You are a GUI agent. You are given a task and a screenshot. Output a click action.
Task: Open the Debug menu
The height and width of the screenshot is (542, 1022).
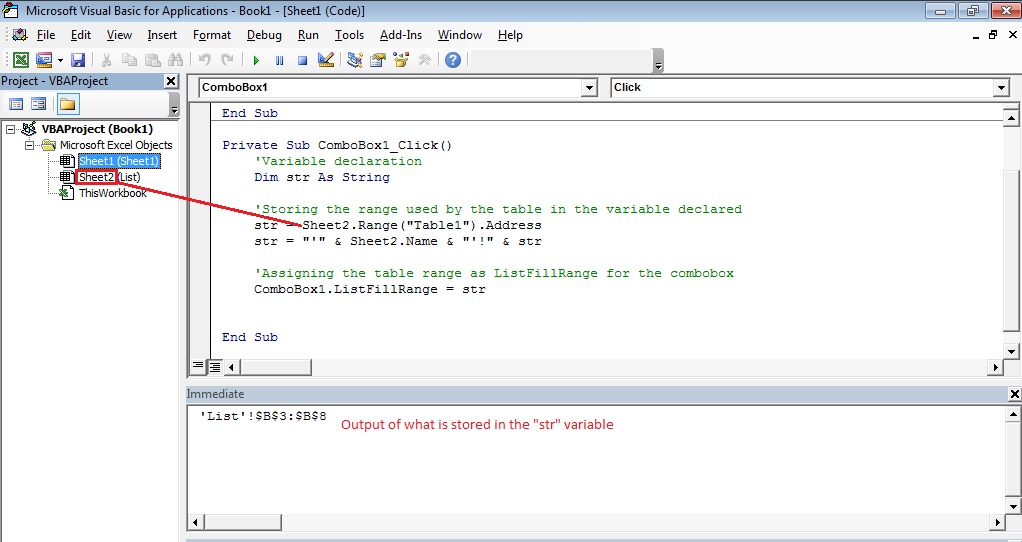pos(264,35)
